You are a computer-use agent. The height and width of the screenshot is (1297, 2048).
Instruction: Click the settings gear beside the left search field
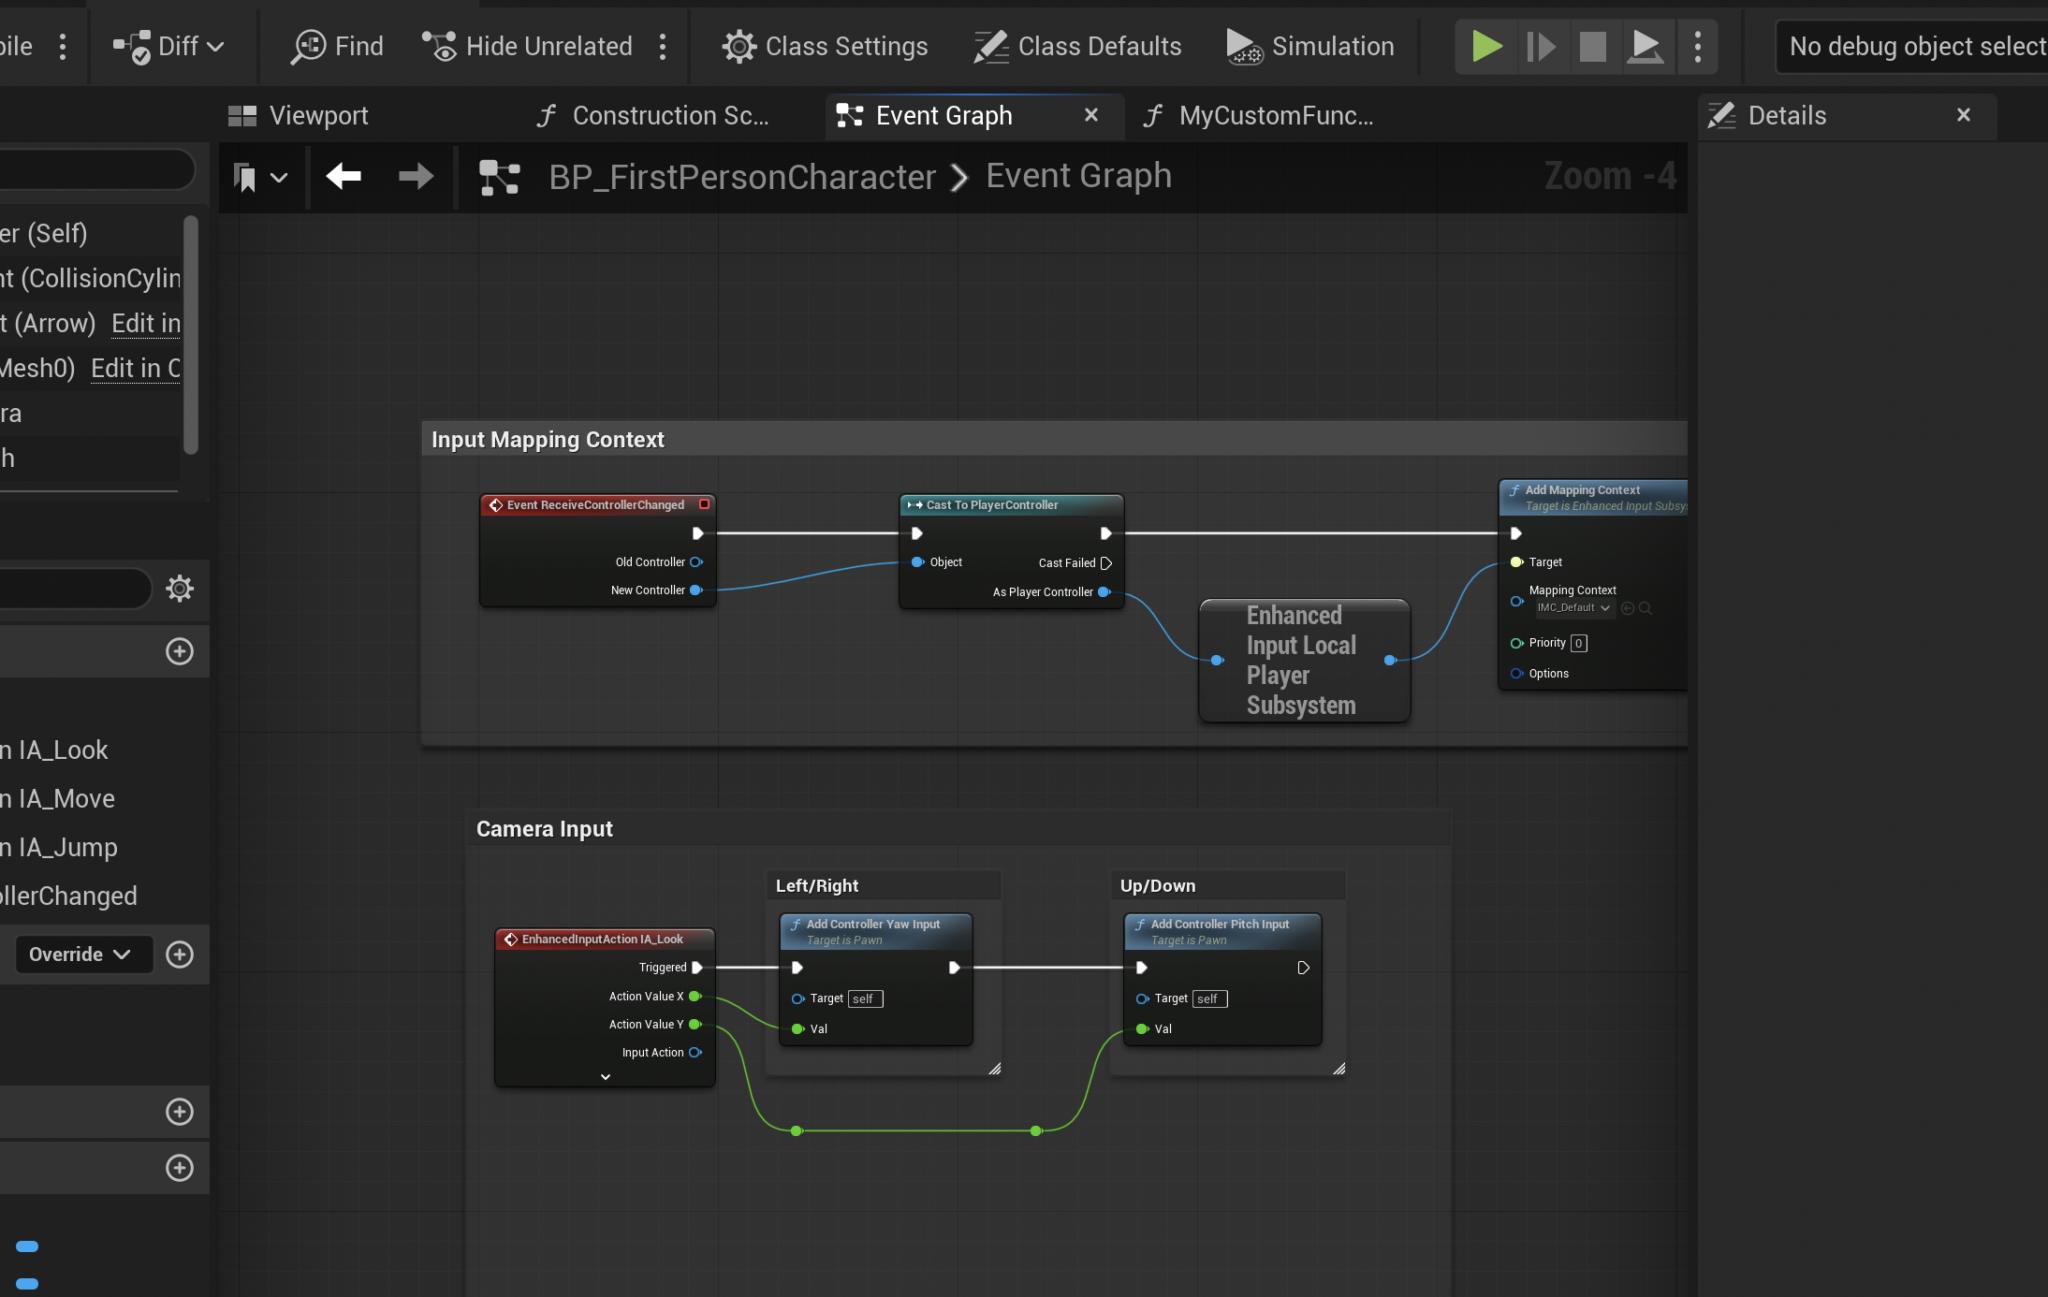coord(180,588)
